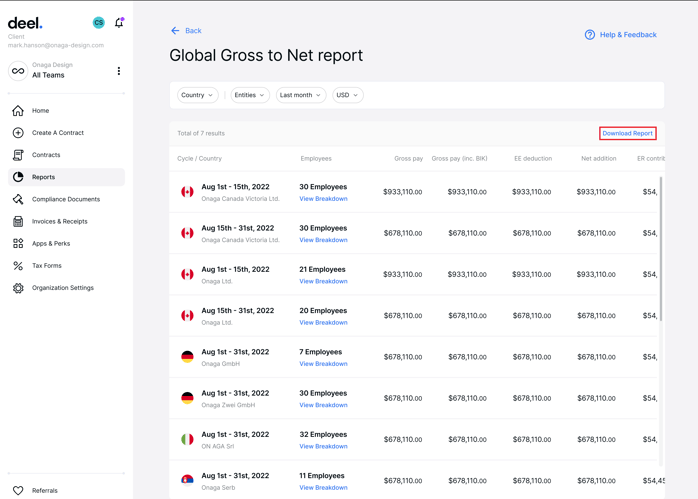Click the Apps & Perks grid icon
698x499 pixels.
click(x=18, y=243)
